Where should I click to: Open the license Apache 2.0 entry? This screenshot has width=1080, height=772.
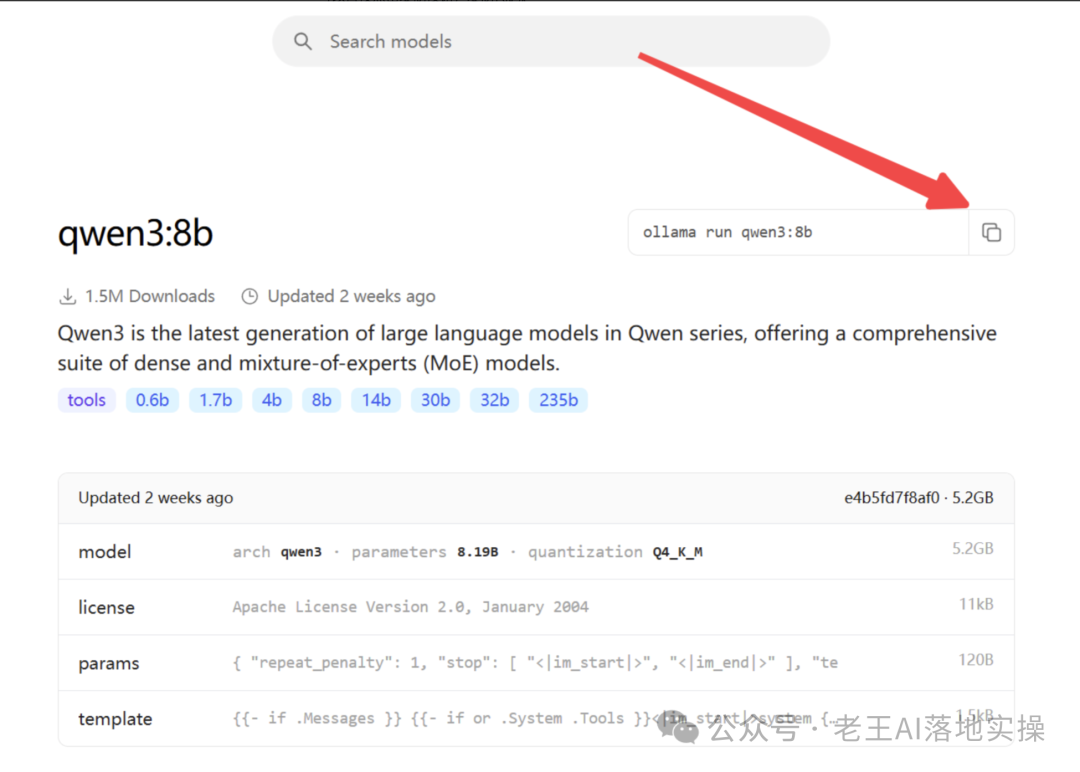point(106,607)
